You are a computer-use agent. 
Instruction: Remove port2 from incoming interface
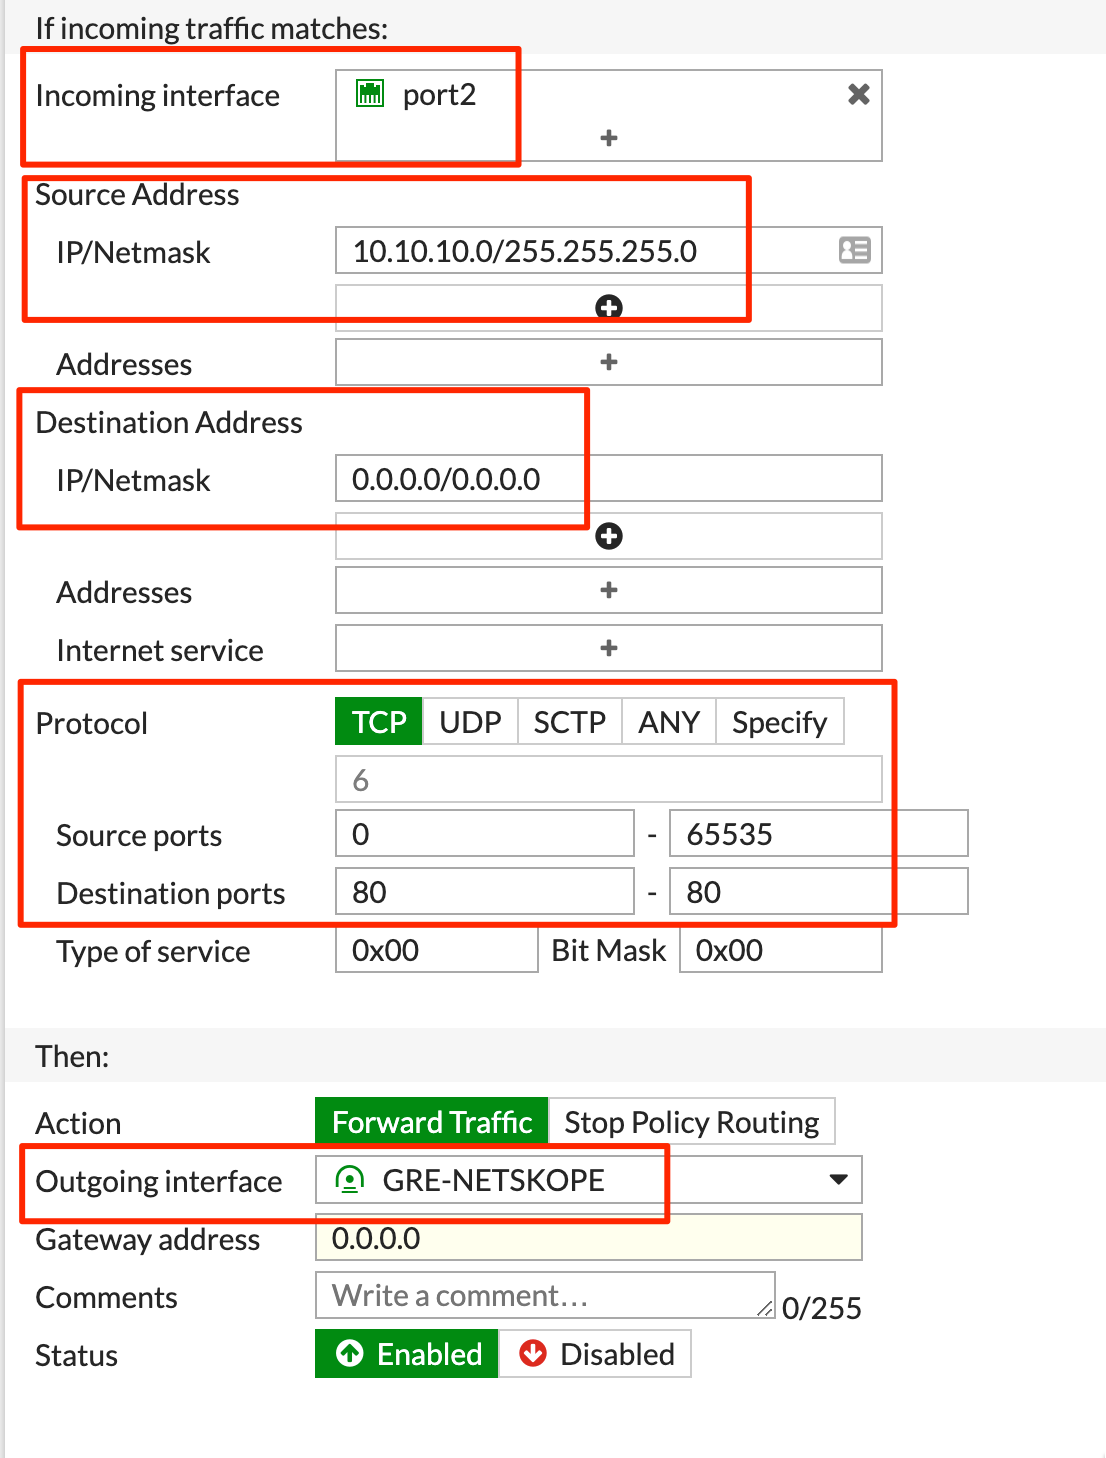pos(859,93)
